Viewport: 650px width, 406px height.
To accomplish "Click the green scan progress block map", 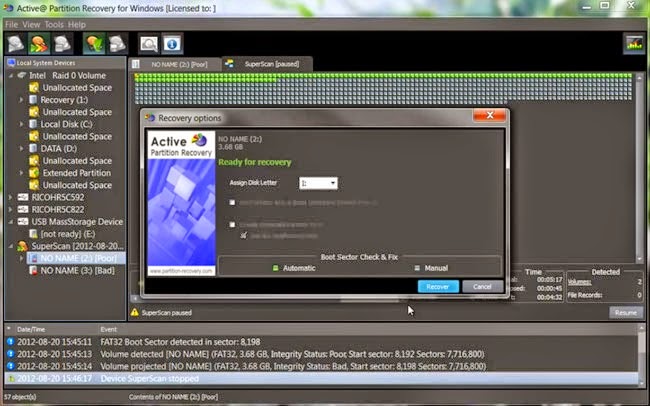I will pyautogui.click(x=383, y=88).
